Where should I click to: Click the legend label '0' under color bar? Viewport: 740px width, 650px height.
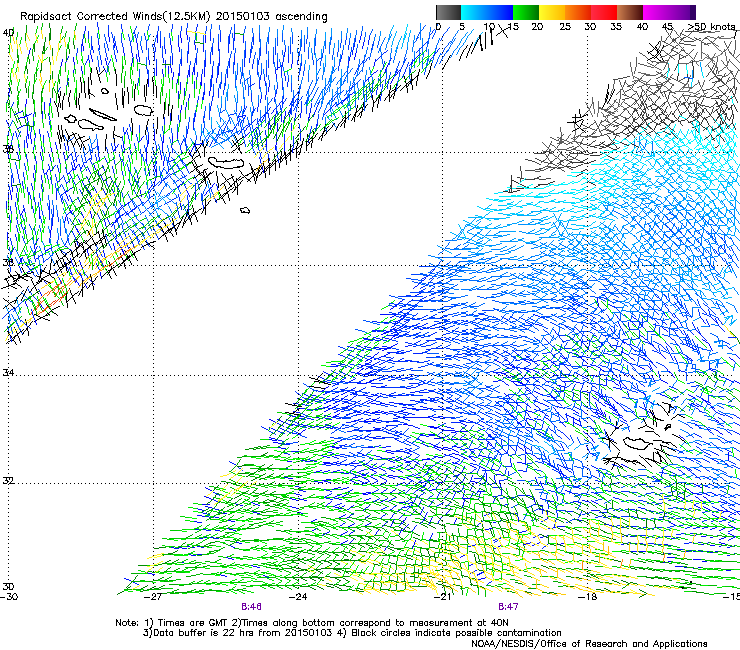pyautogui.click(x=438, y=26)
